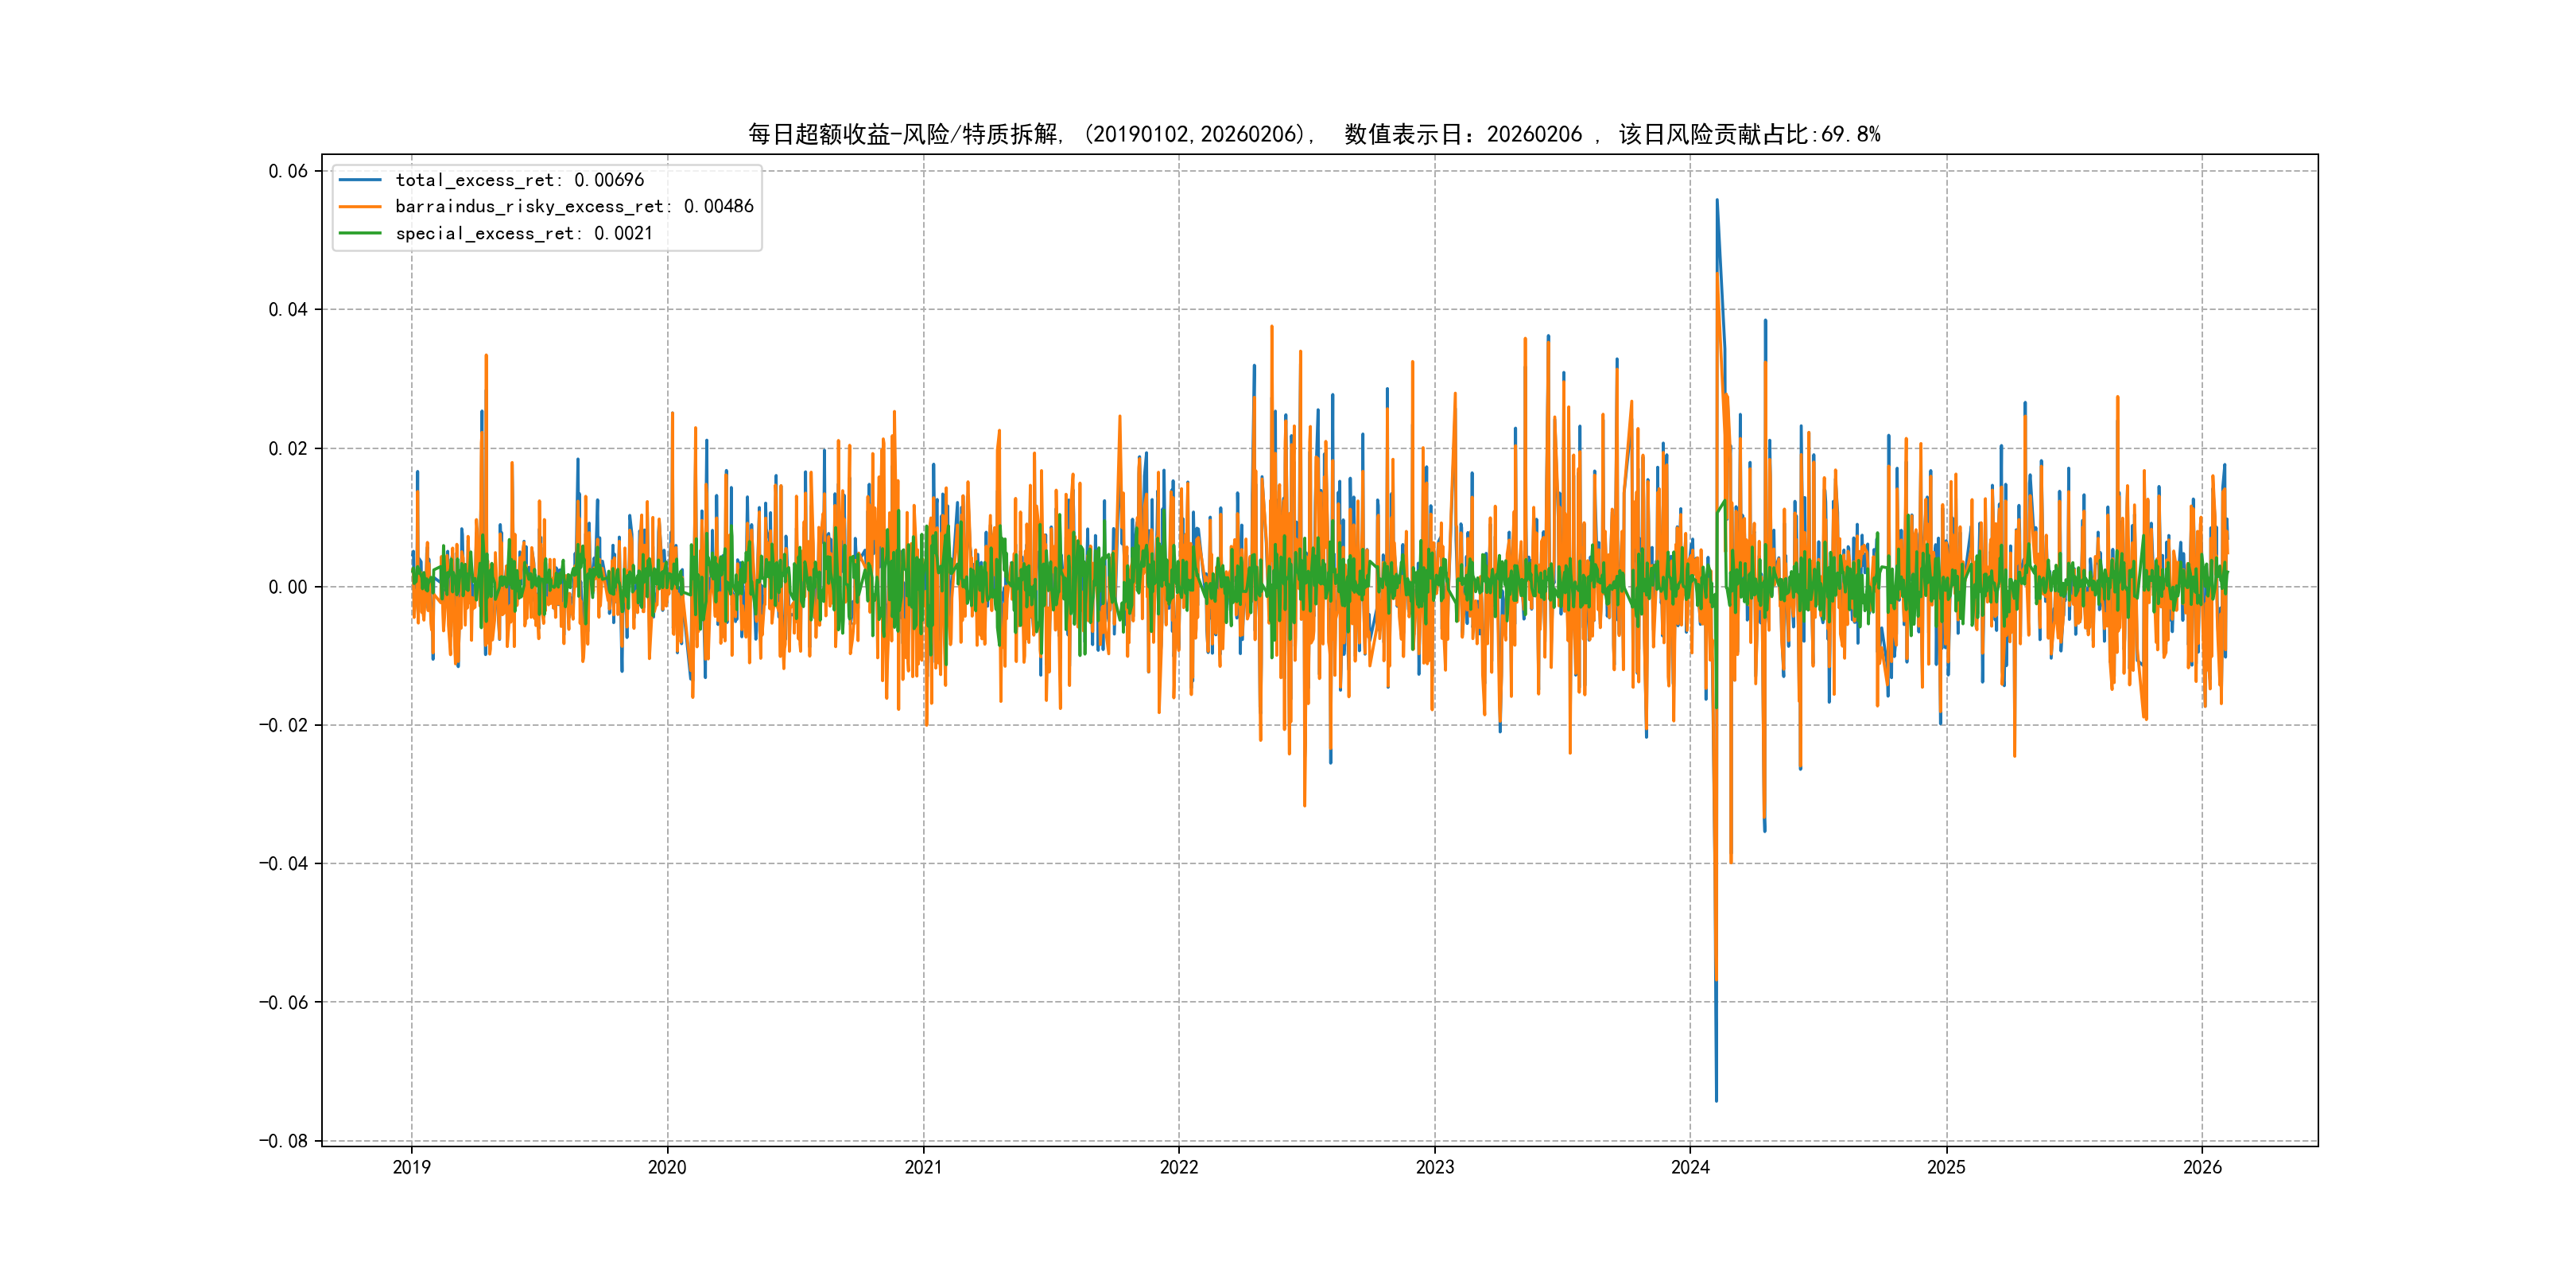Select the barraindus_risky_excess_ret: 0.00486 legend label

click(x=574, y=207)
